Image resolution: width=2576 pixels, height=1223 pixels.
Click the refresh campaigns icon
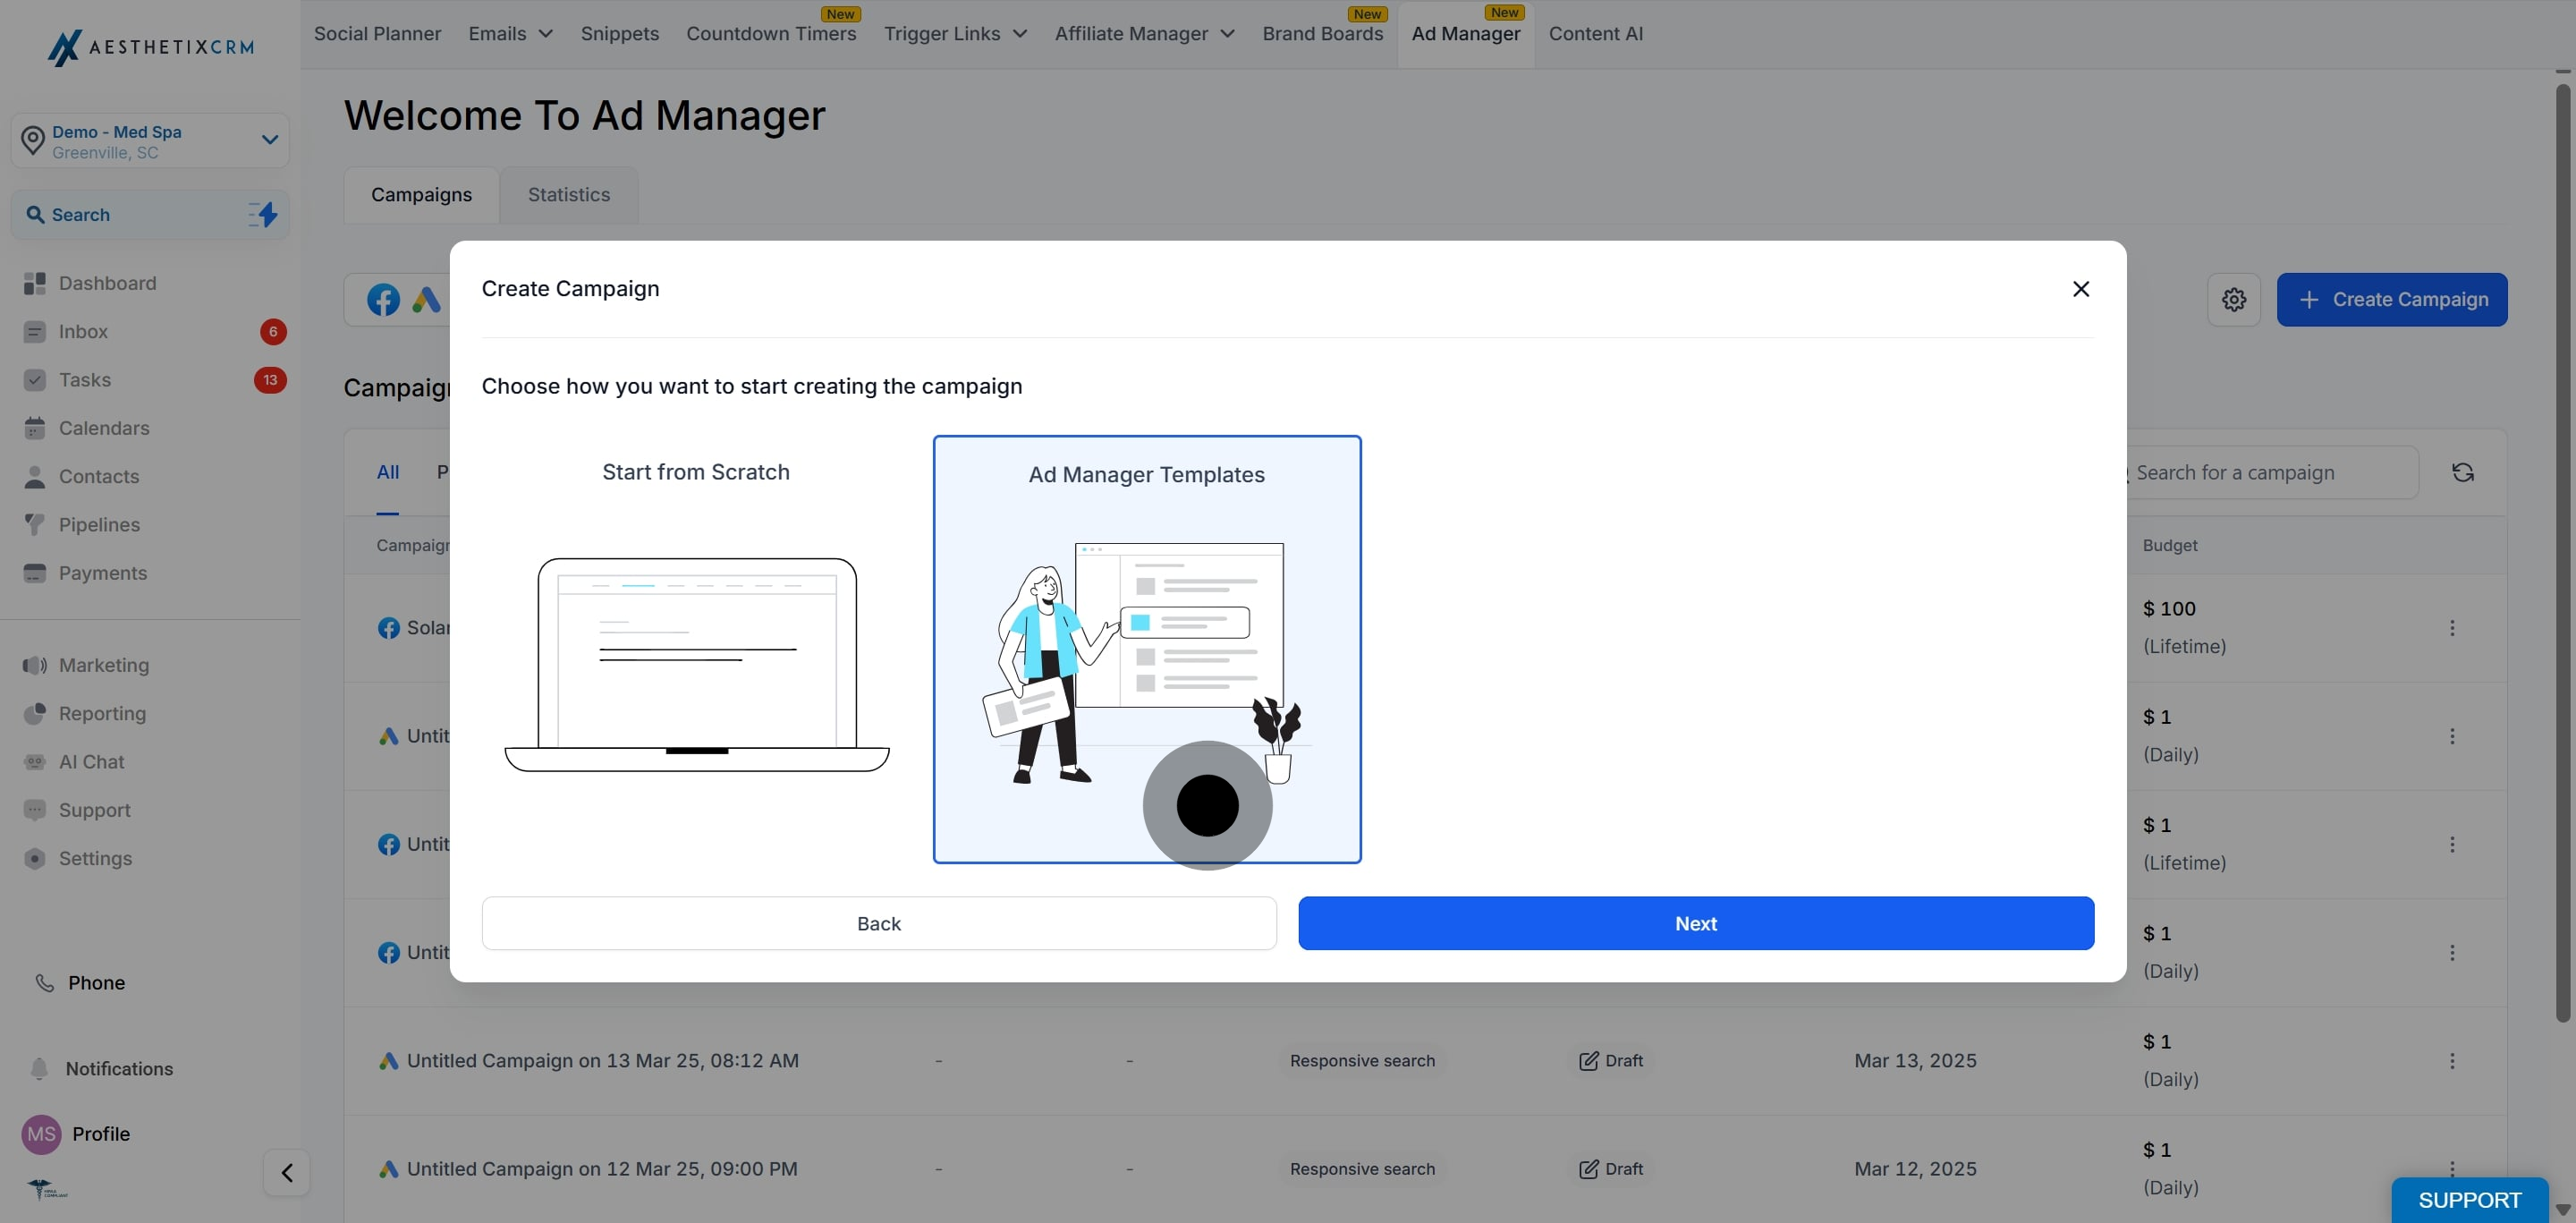2462,472
